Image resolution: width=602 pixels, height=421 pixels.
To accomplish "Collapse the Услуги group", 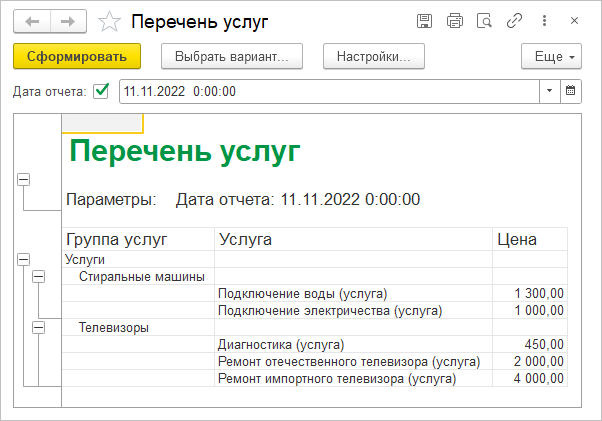I will (x=23, y=259).
